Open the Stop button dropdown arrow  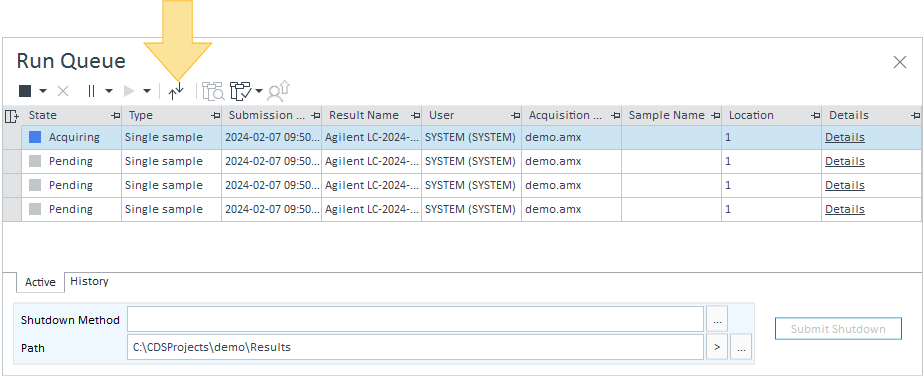click(x=43, y=91)
